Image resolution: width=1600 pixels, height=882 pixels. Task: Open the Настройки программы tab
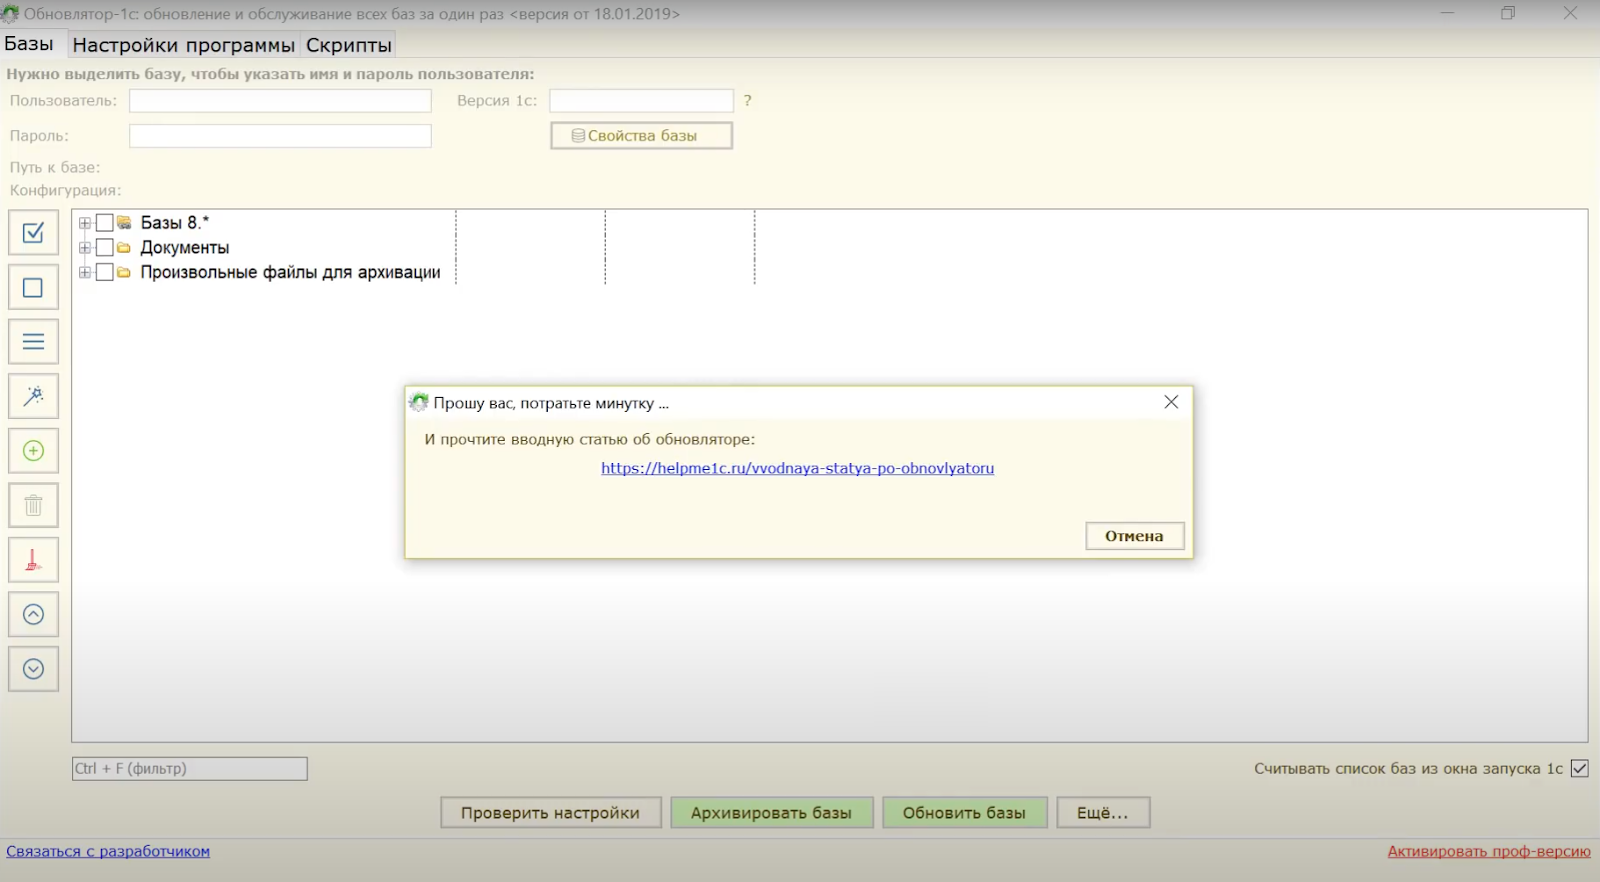183,45
